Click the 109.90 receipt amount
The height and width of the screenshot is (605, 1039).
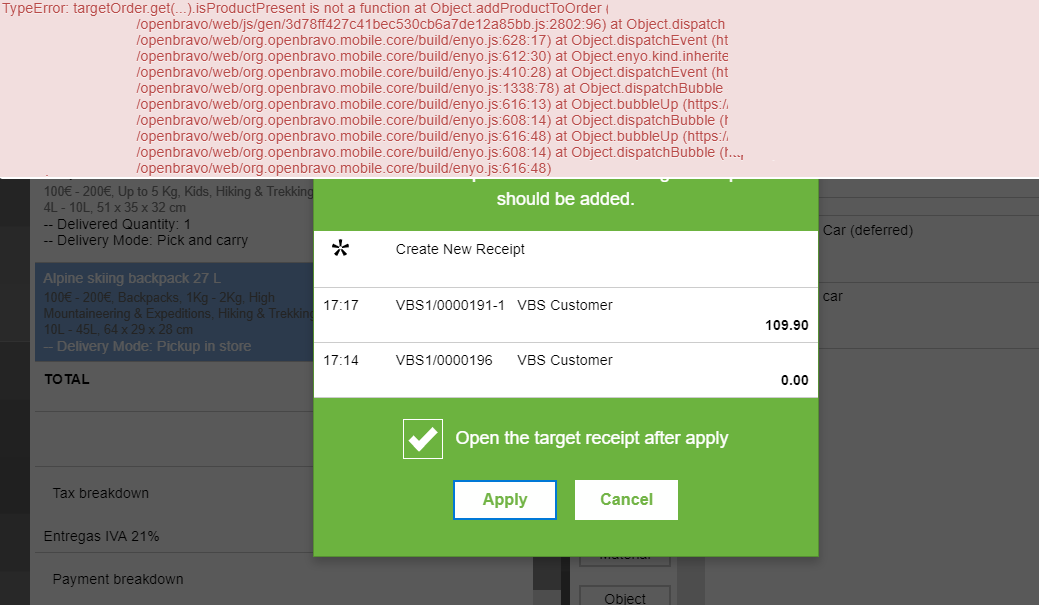tap(786, 325)
